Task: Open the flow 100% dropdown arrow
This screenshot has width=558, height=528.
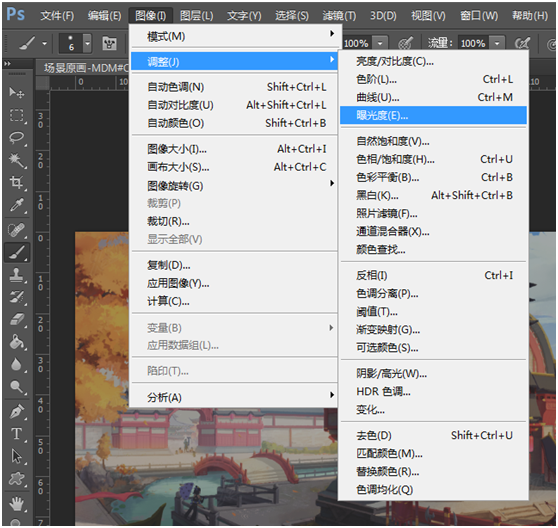Action: pos(497,43)
